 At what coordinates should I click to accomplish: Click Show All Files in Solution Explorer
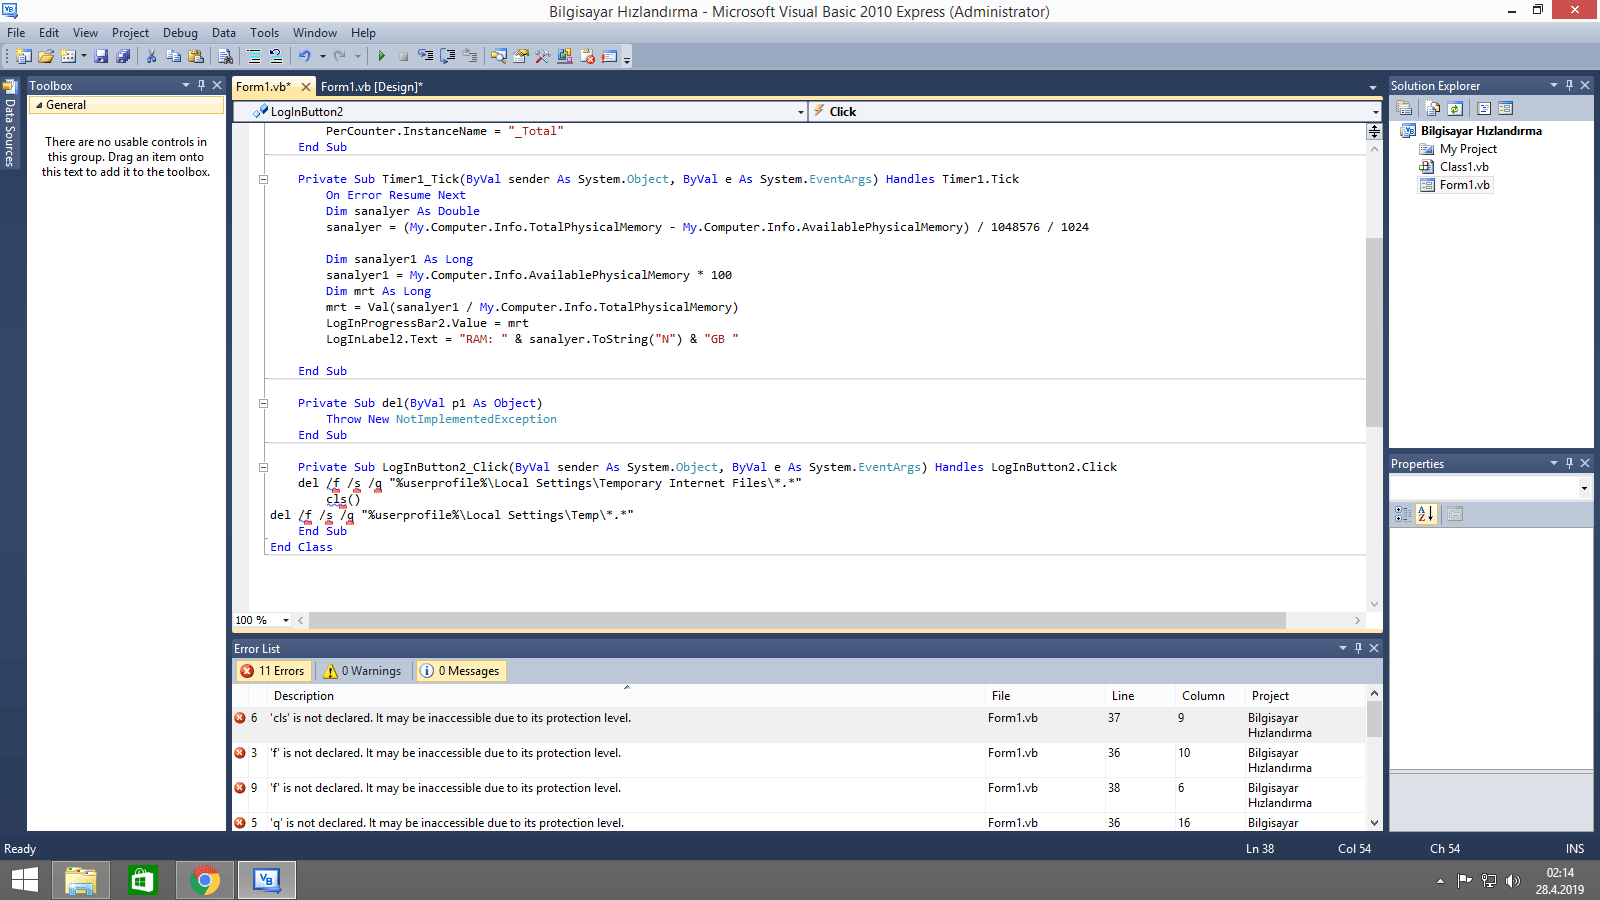(x=1433, y=108)
